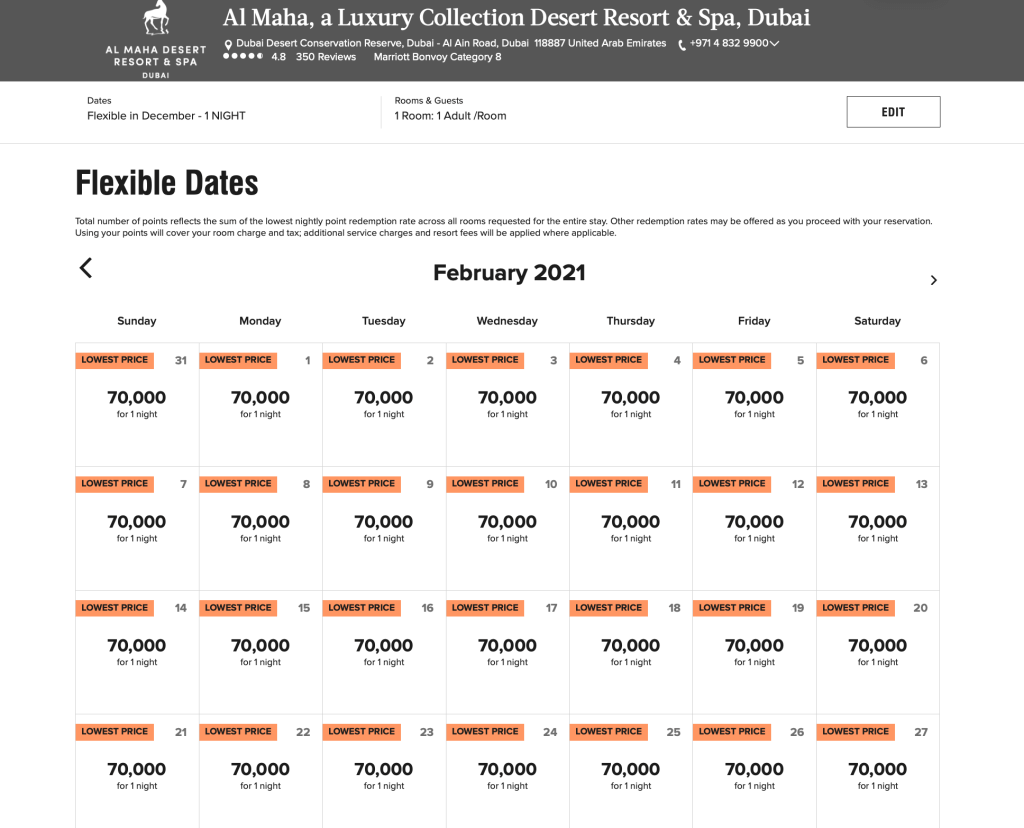Click the phone handset icon
1024x828 pixels.
[682, 44]
